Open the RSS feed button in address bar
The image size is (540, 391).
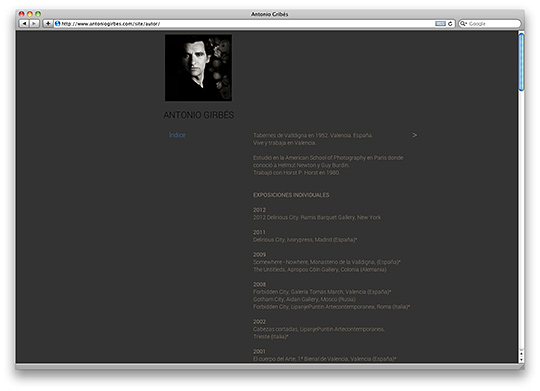440,23
